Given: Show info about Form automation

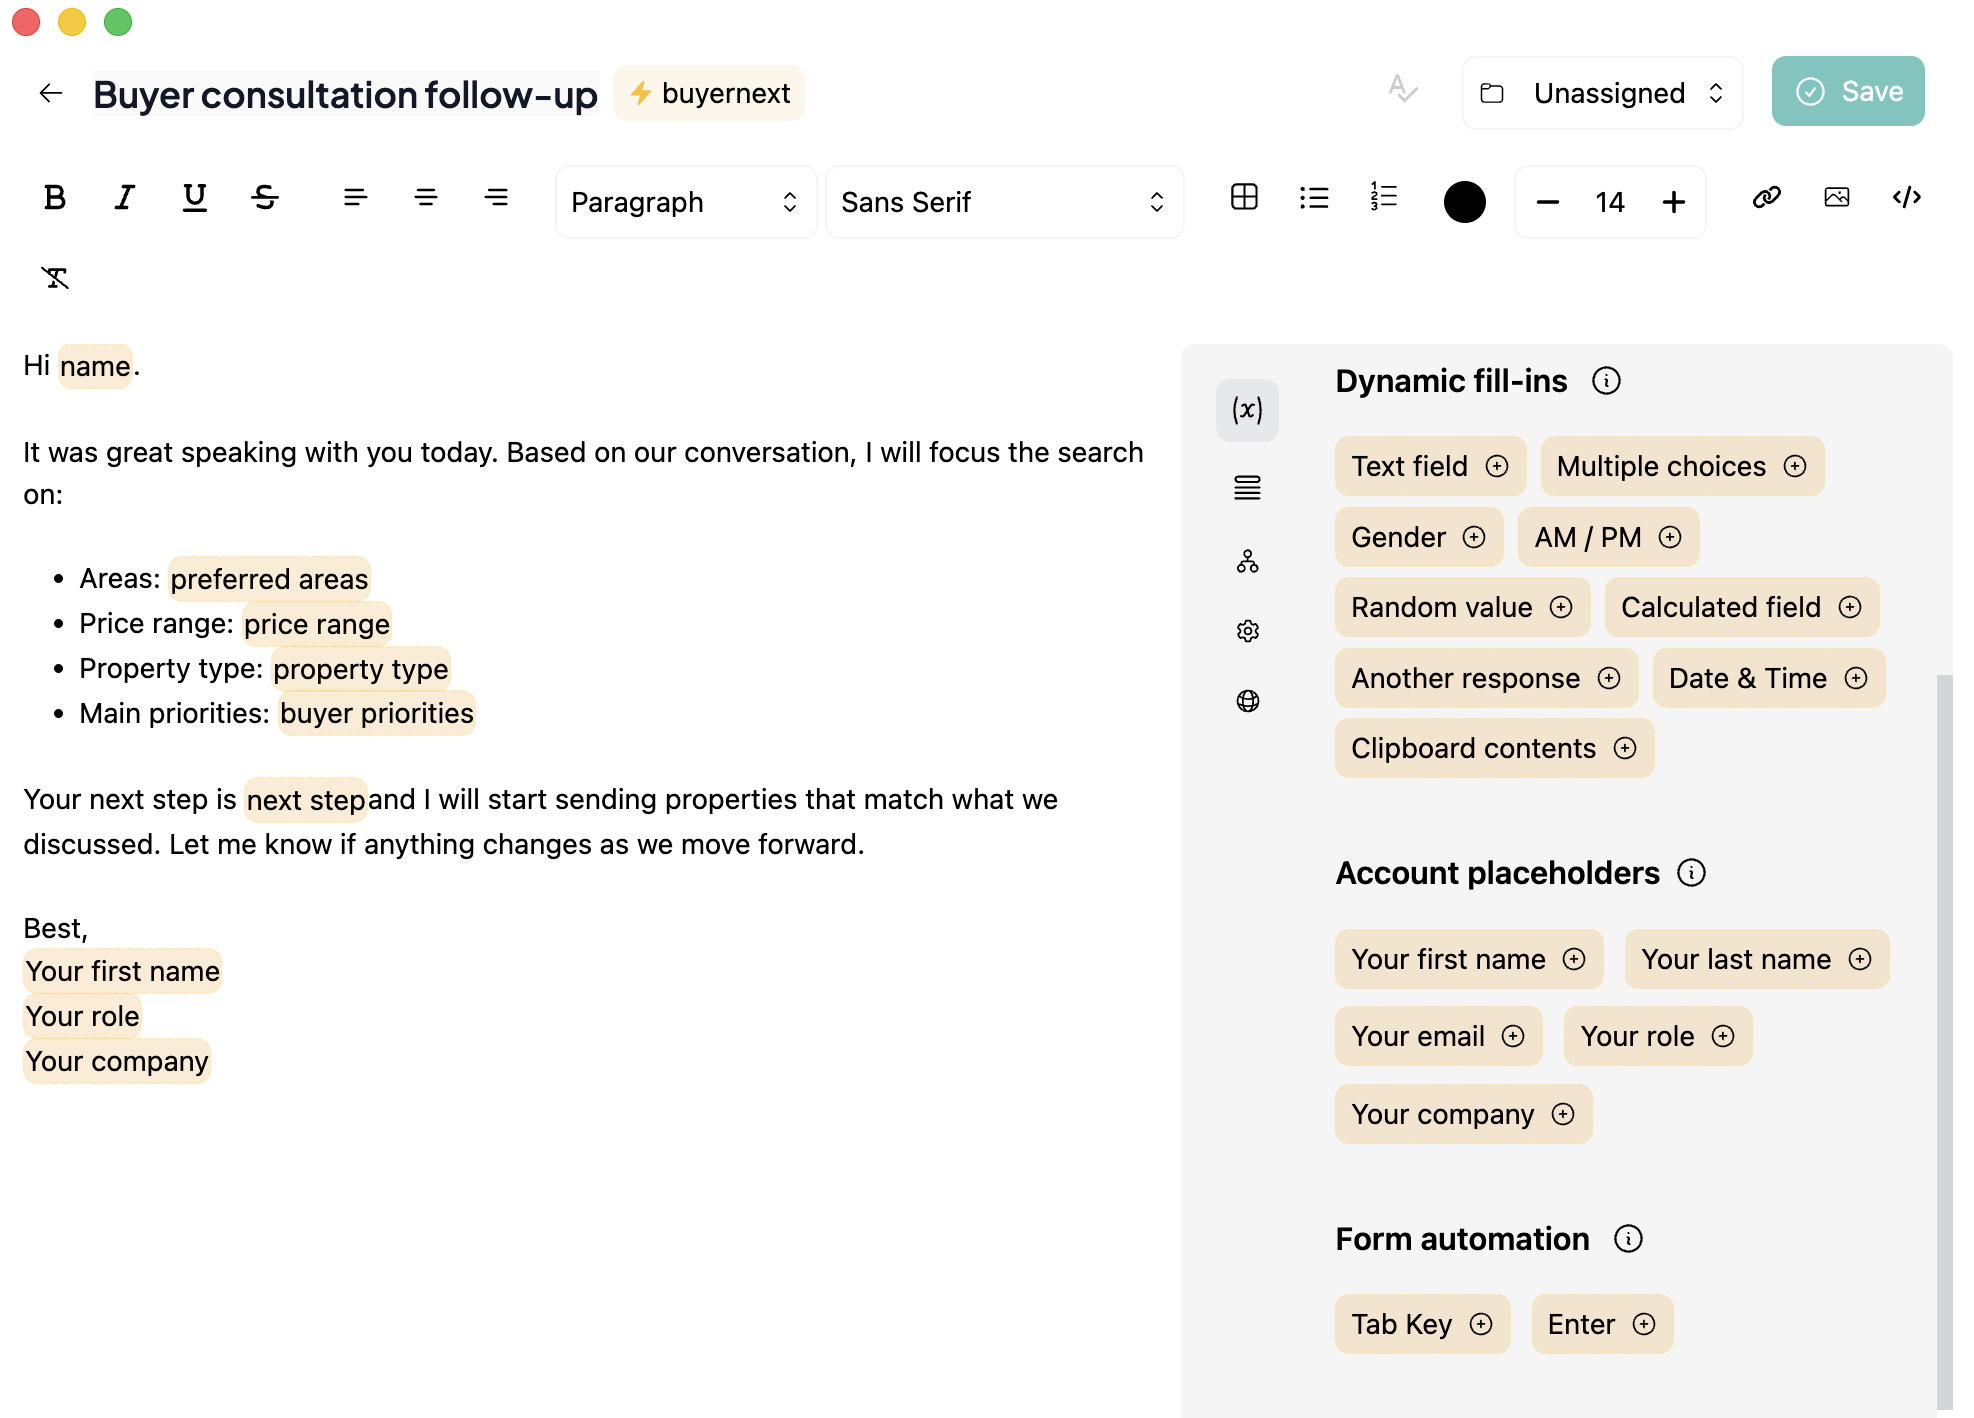Looking at the screenshot, I should 1628,1239.
